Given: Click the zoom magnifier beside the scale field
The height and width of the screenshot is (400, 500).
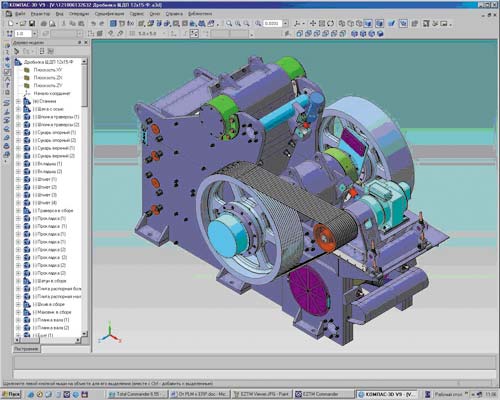Looking at the screenshot, I should click(258, 23).
